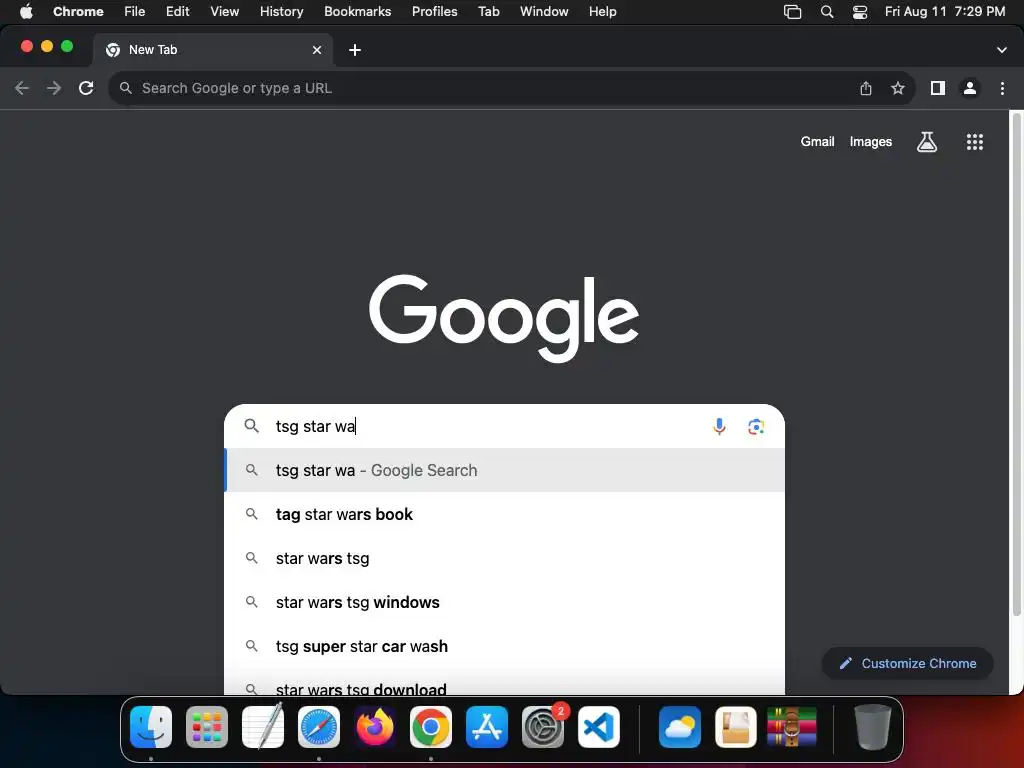Select suggestion 'star wars tsg'

click(x=504, y=558)
